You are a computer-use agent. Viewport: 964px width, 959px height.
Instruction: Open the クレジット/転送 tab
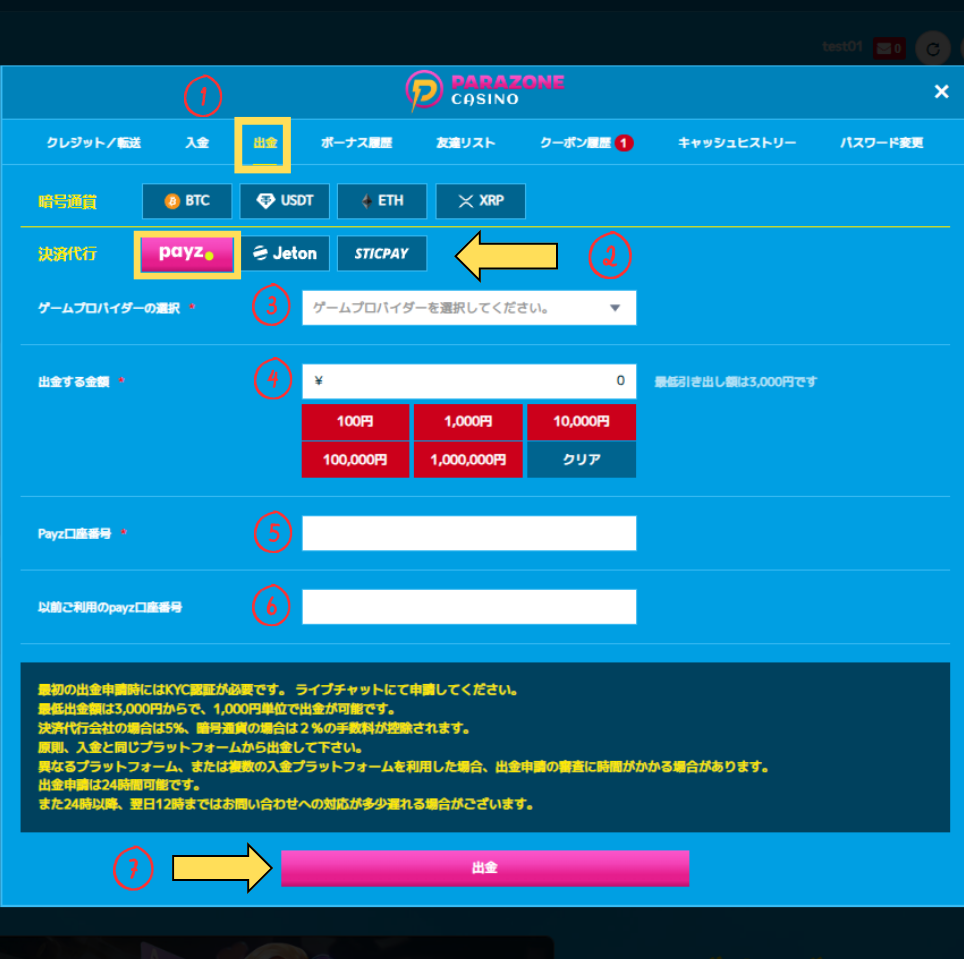click(93, 143)
